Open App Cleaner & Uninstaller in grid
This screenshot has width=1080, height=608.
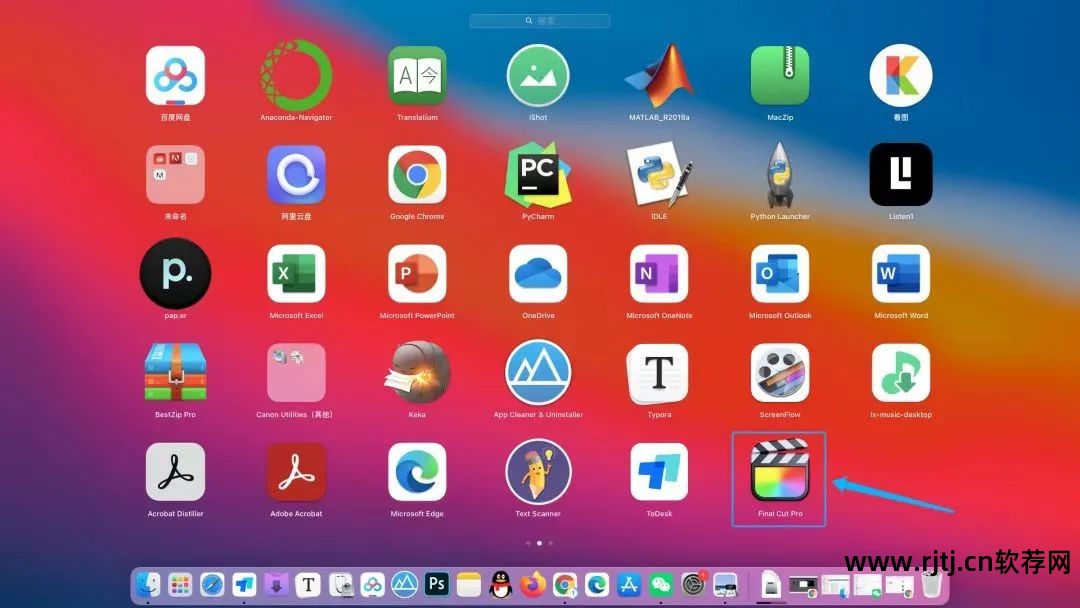click(x=538, y=373)
